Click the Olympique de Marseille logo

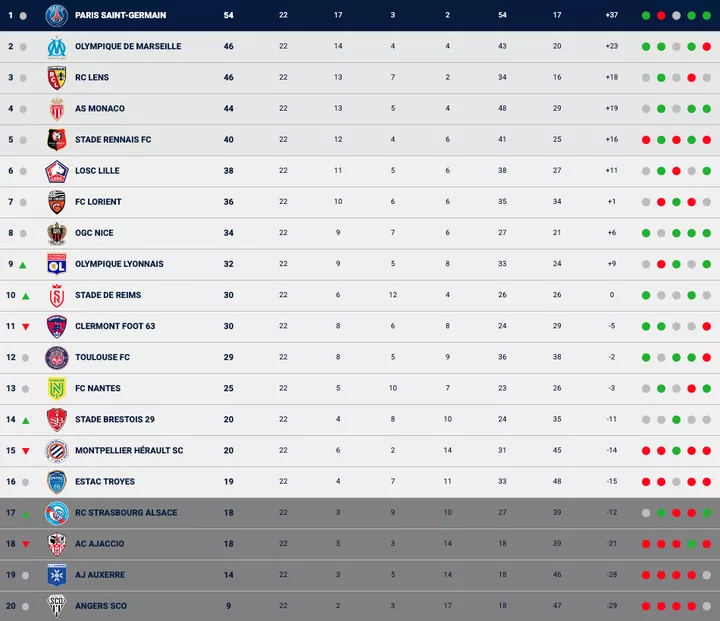(x=56, y=46)
